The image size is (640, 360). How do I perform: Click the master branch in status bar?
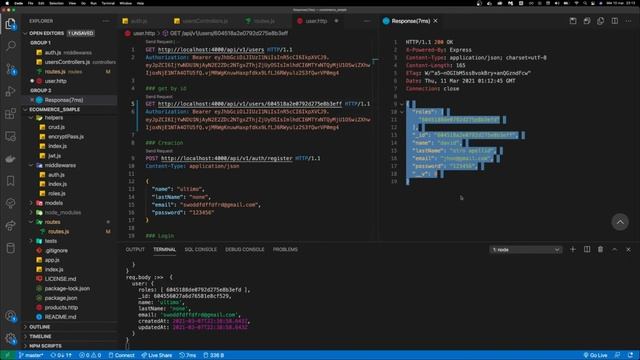point(31,355)
